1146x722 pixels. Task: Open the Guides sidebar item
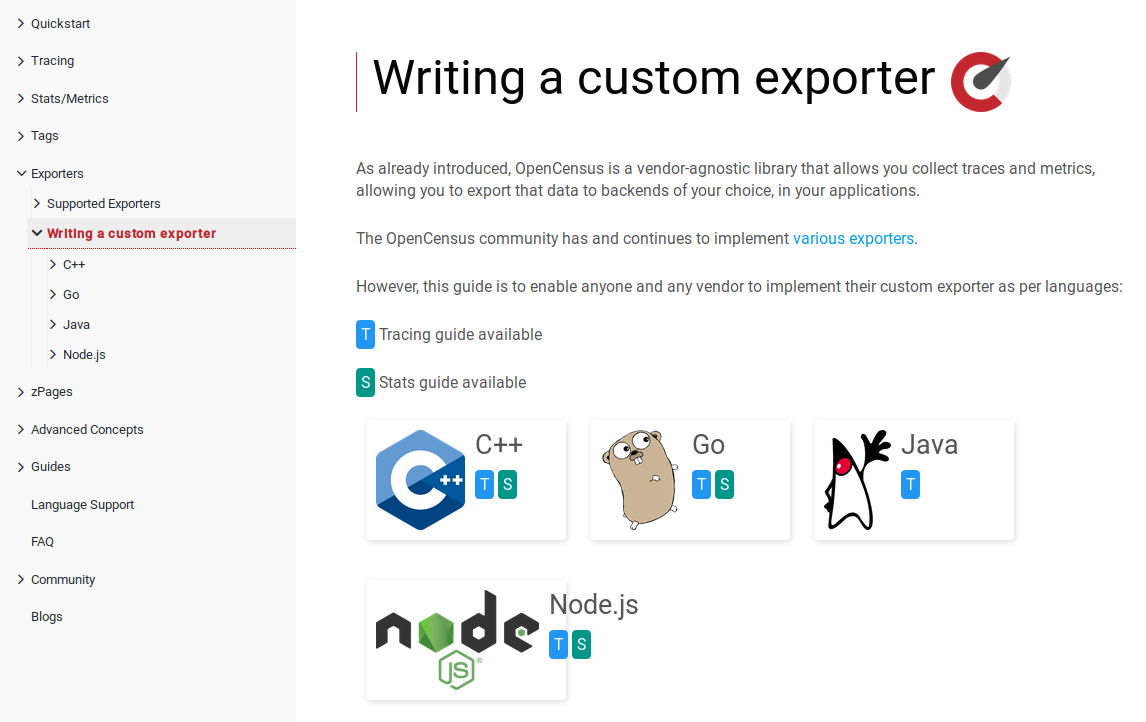click(50, 466)
